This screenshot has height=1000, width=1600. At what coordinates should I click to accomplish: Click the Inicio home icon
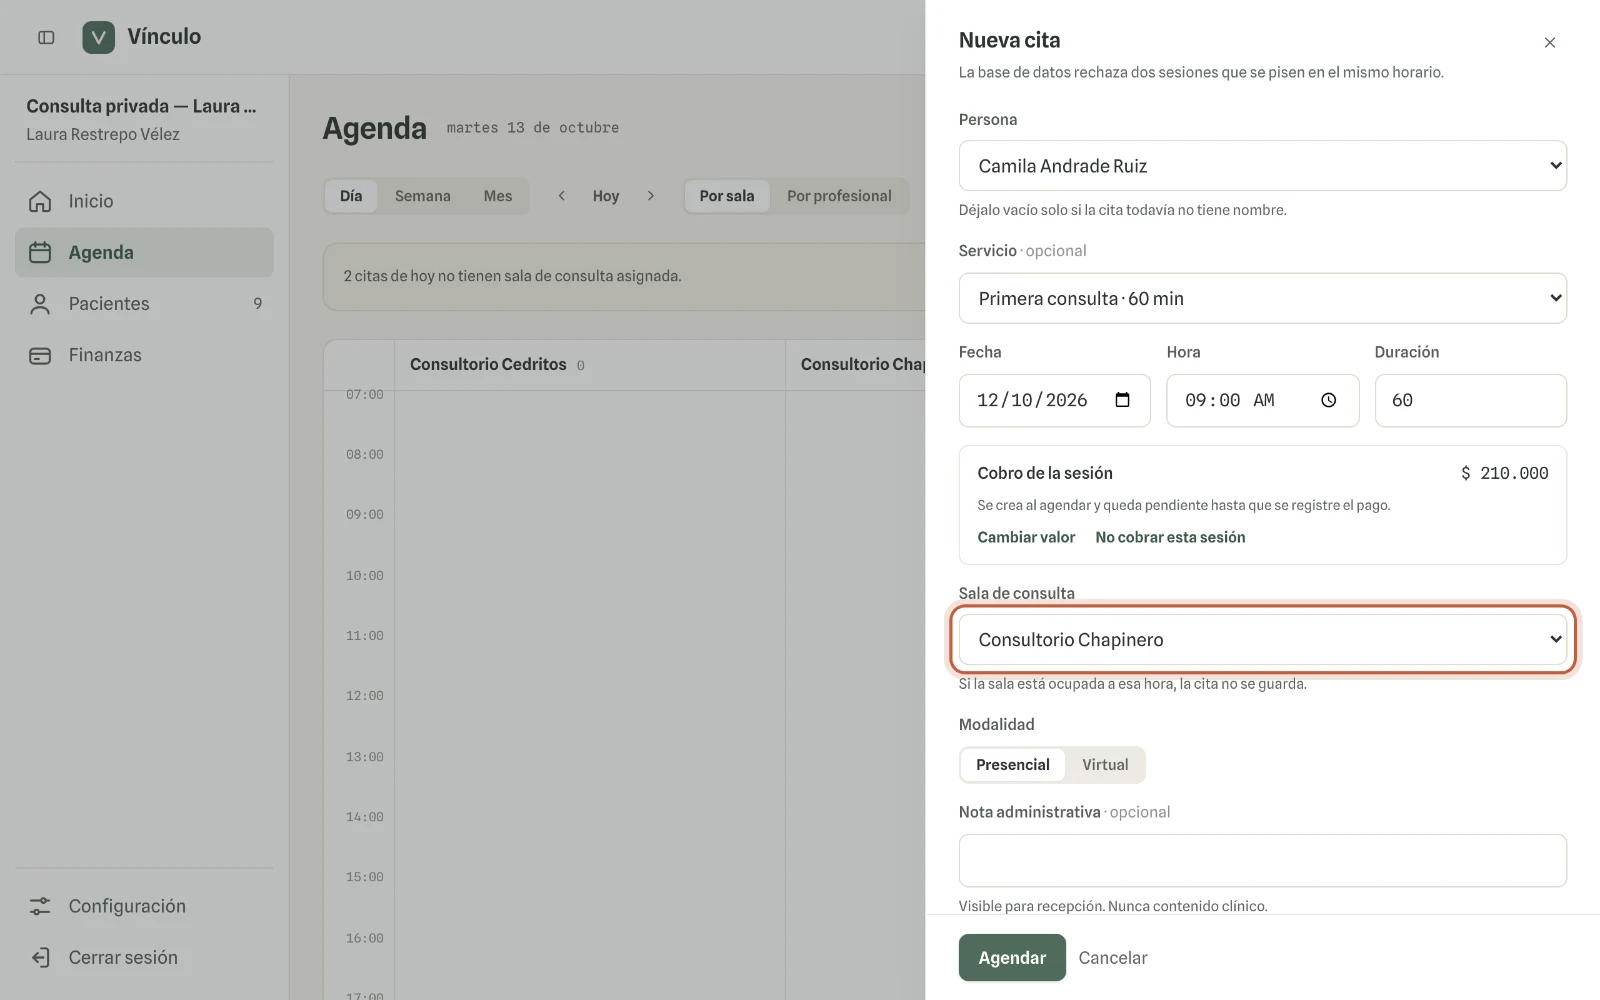point(40,201)
